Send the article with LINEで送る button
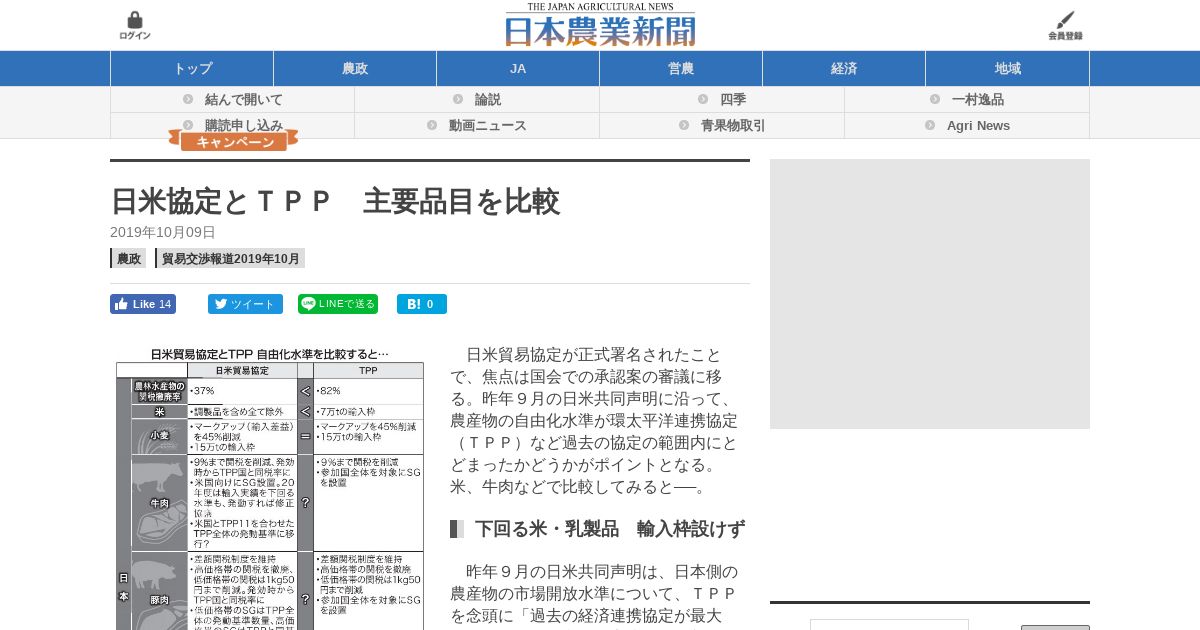1200x630 pixels. 338,304
